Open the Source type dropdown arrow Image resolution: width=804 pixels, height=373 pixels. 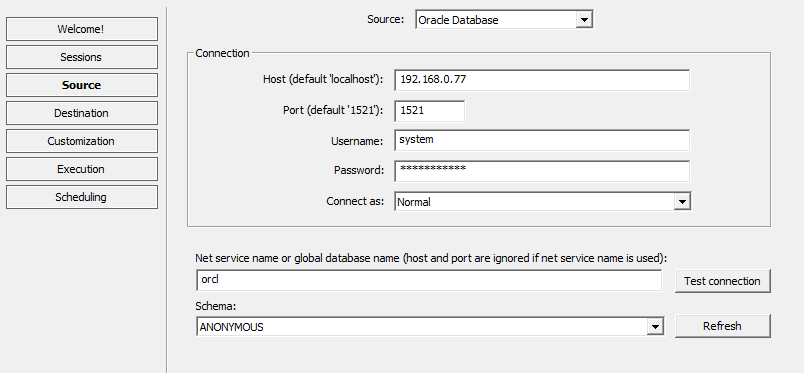click(x=584, y=20)
